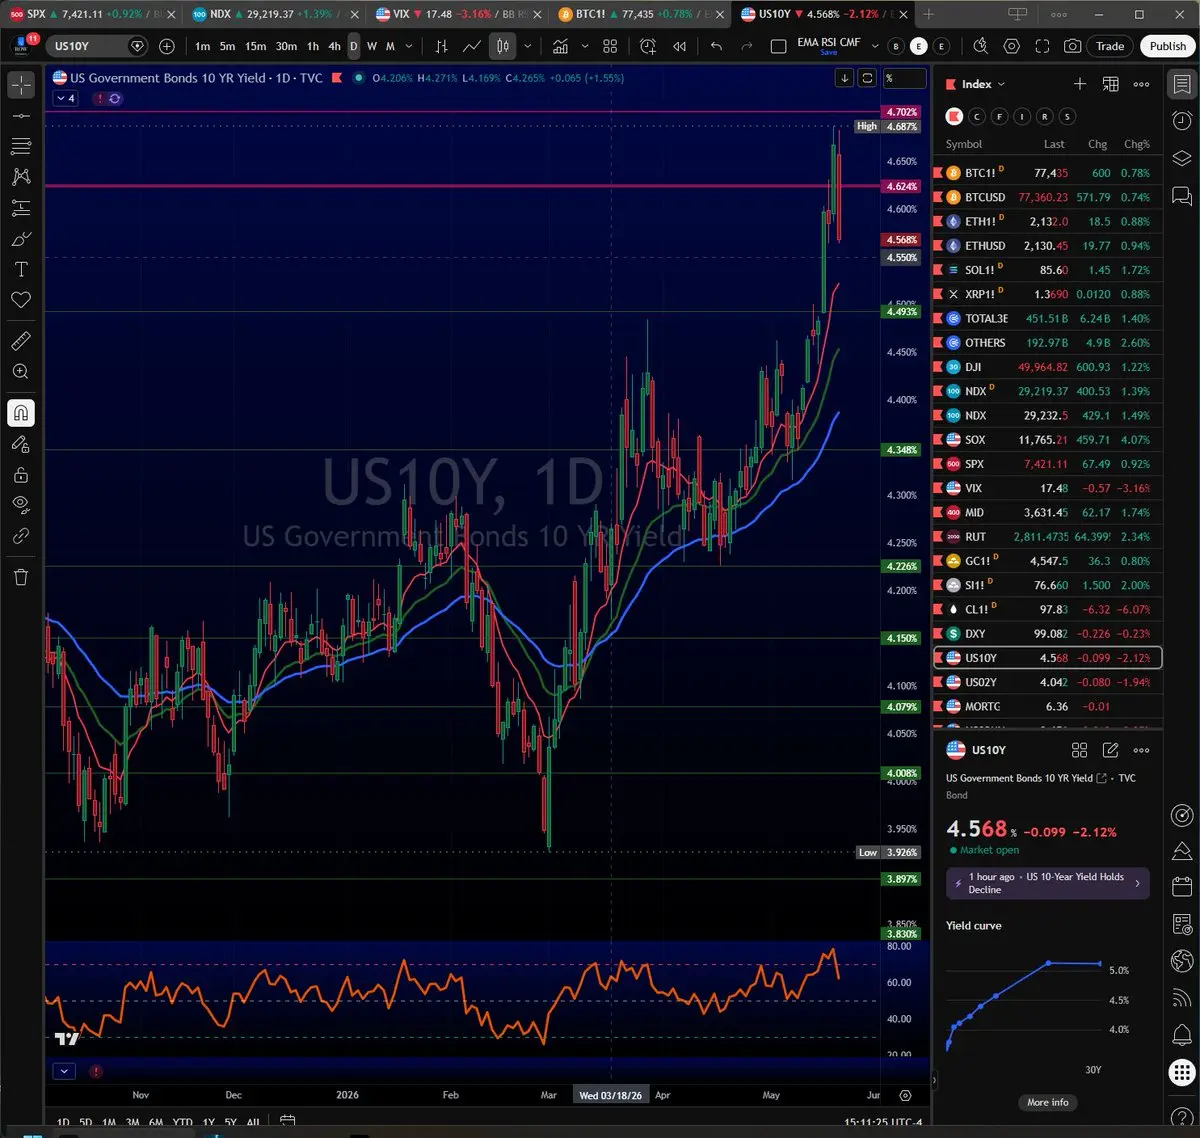This screenshot has height=1138, width=1200.
Task: Activate the zoom in tool
Action: (21, 372)
